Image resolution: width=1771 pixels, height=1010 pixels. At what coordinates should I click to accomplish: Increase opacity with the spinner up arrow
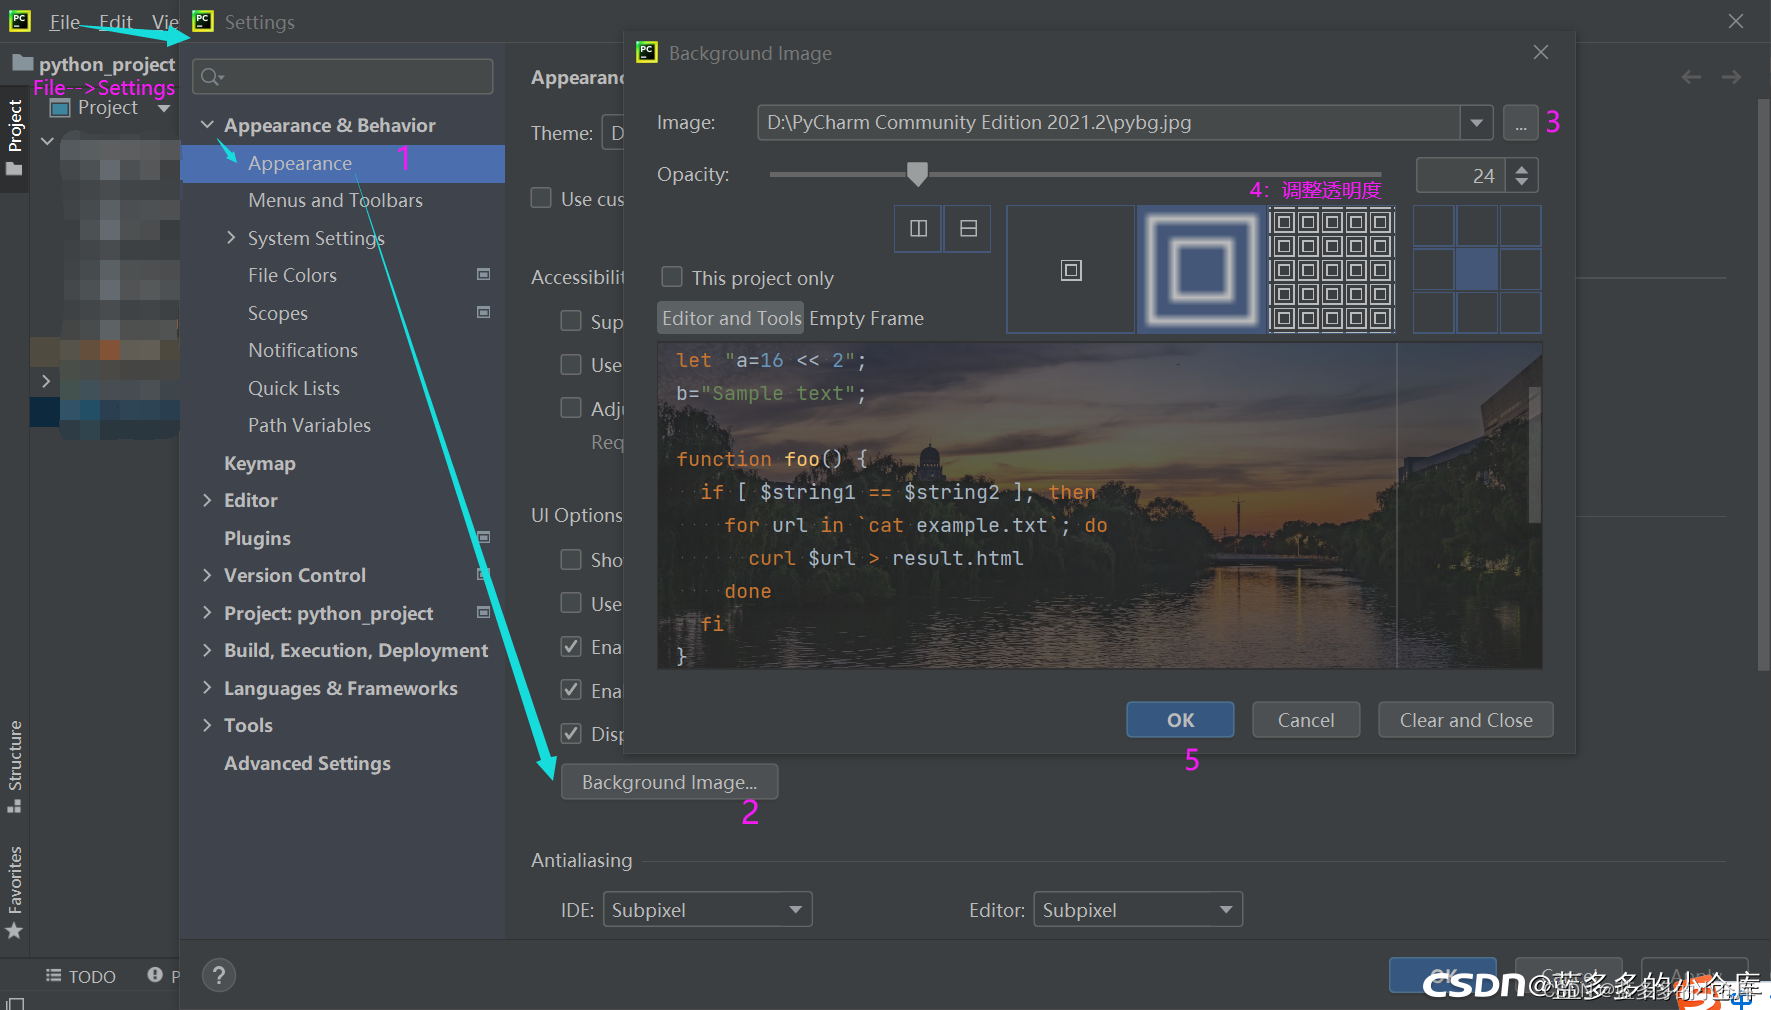point(1522,169)
